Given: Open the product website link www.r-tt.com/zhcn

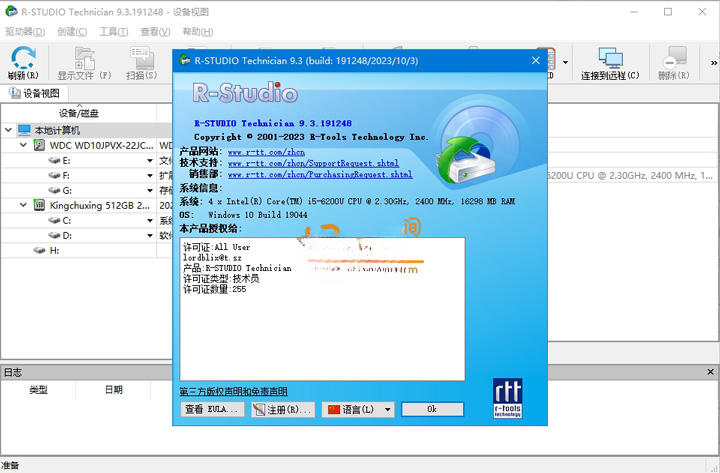Looking at the screenshot, I should tap(266, 152).
